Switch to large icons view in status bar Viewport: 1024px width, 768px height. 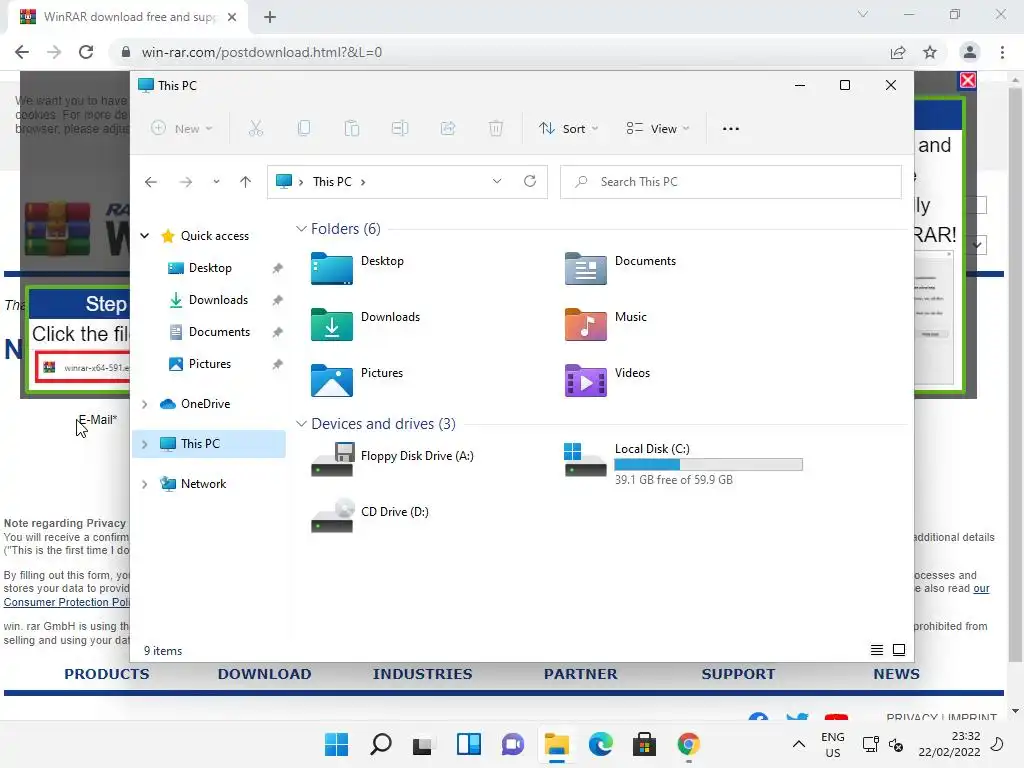click(x=899, y=650)
